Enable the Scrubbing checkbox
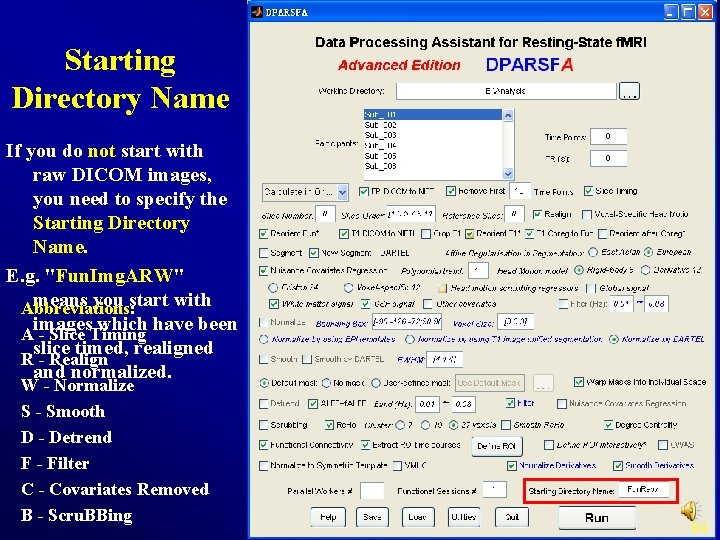This screenshot has width=720, height=540. [264, 425]
